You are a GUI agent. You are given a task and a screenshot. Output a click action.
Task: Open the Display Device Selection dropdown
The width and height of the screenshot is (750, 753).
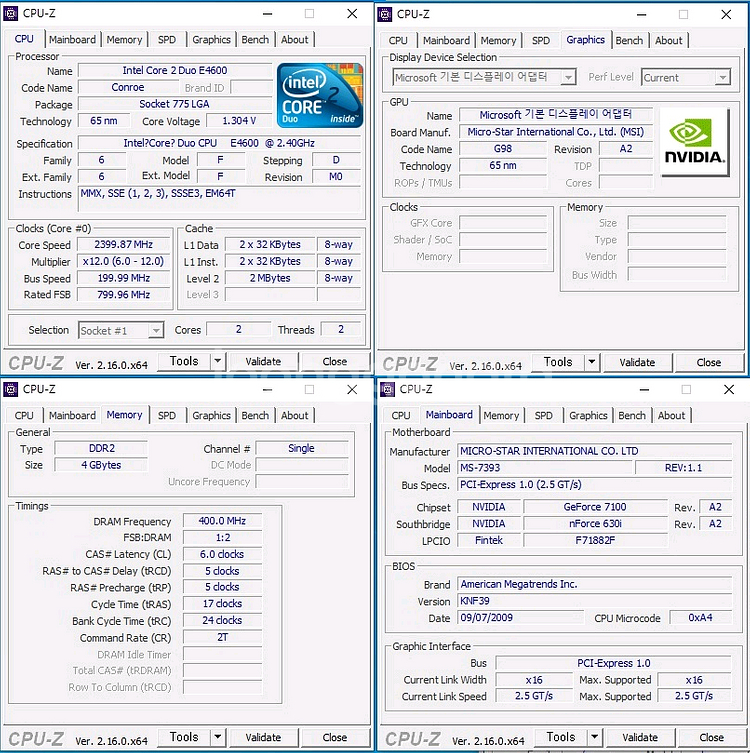pyautogui.click(x=568, y=77)
